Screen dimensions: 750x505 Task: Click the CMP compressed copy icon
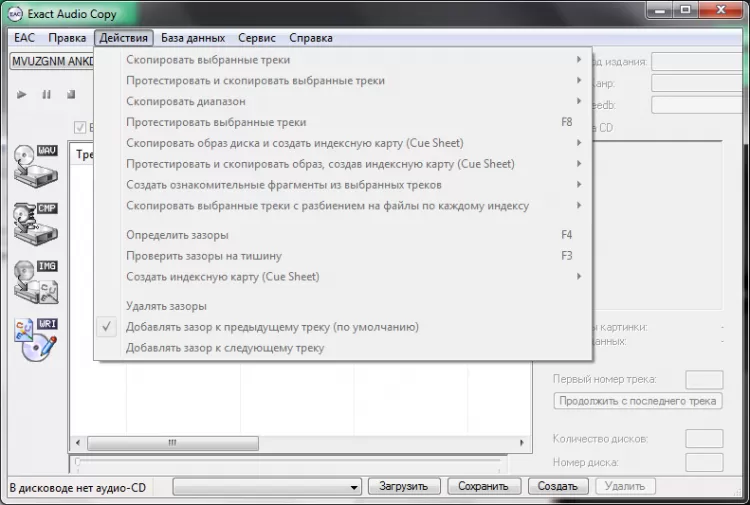tap(36, 224)
